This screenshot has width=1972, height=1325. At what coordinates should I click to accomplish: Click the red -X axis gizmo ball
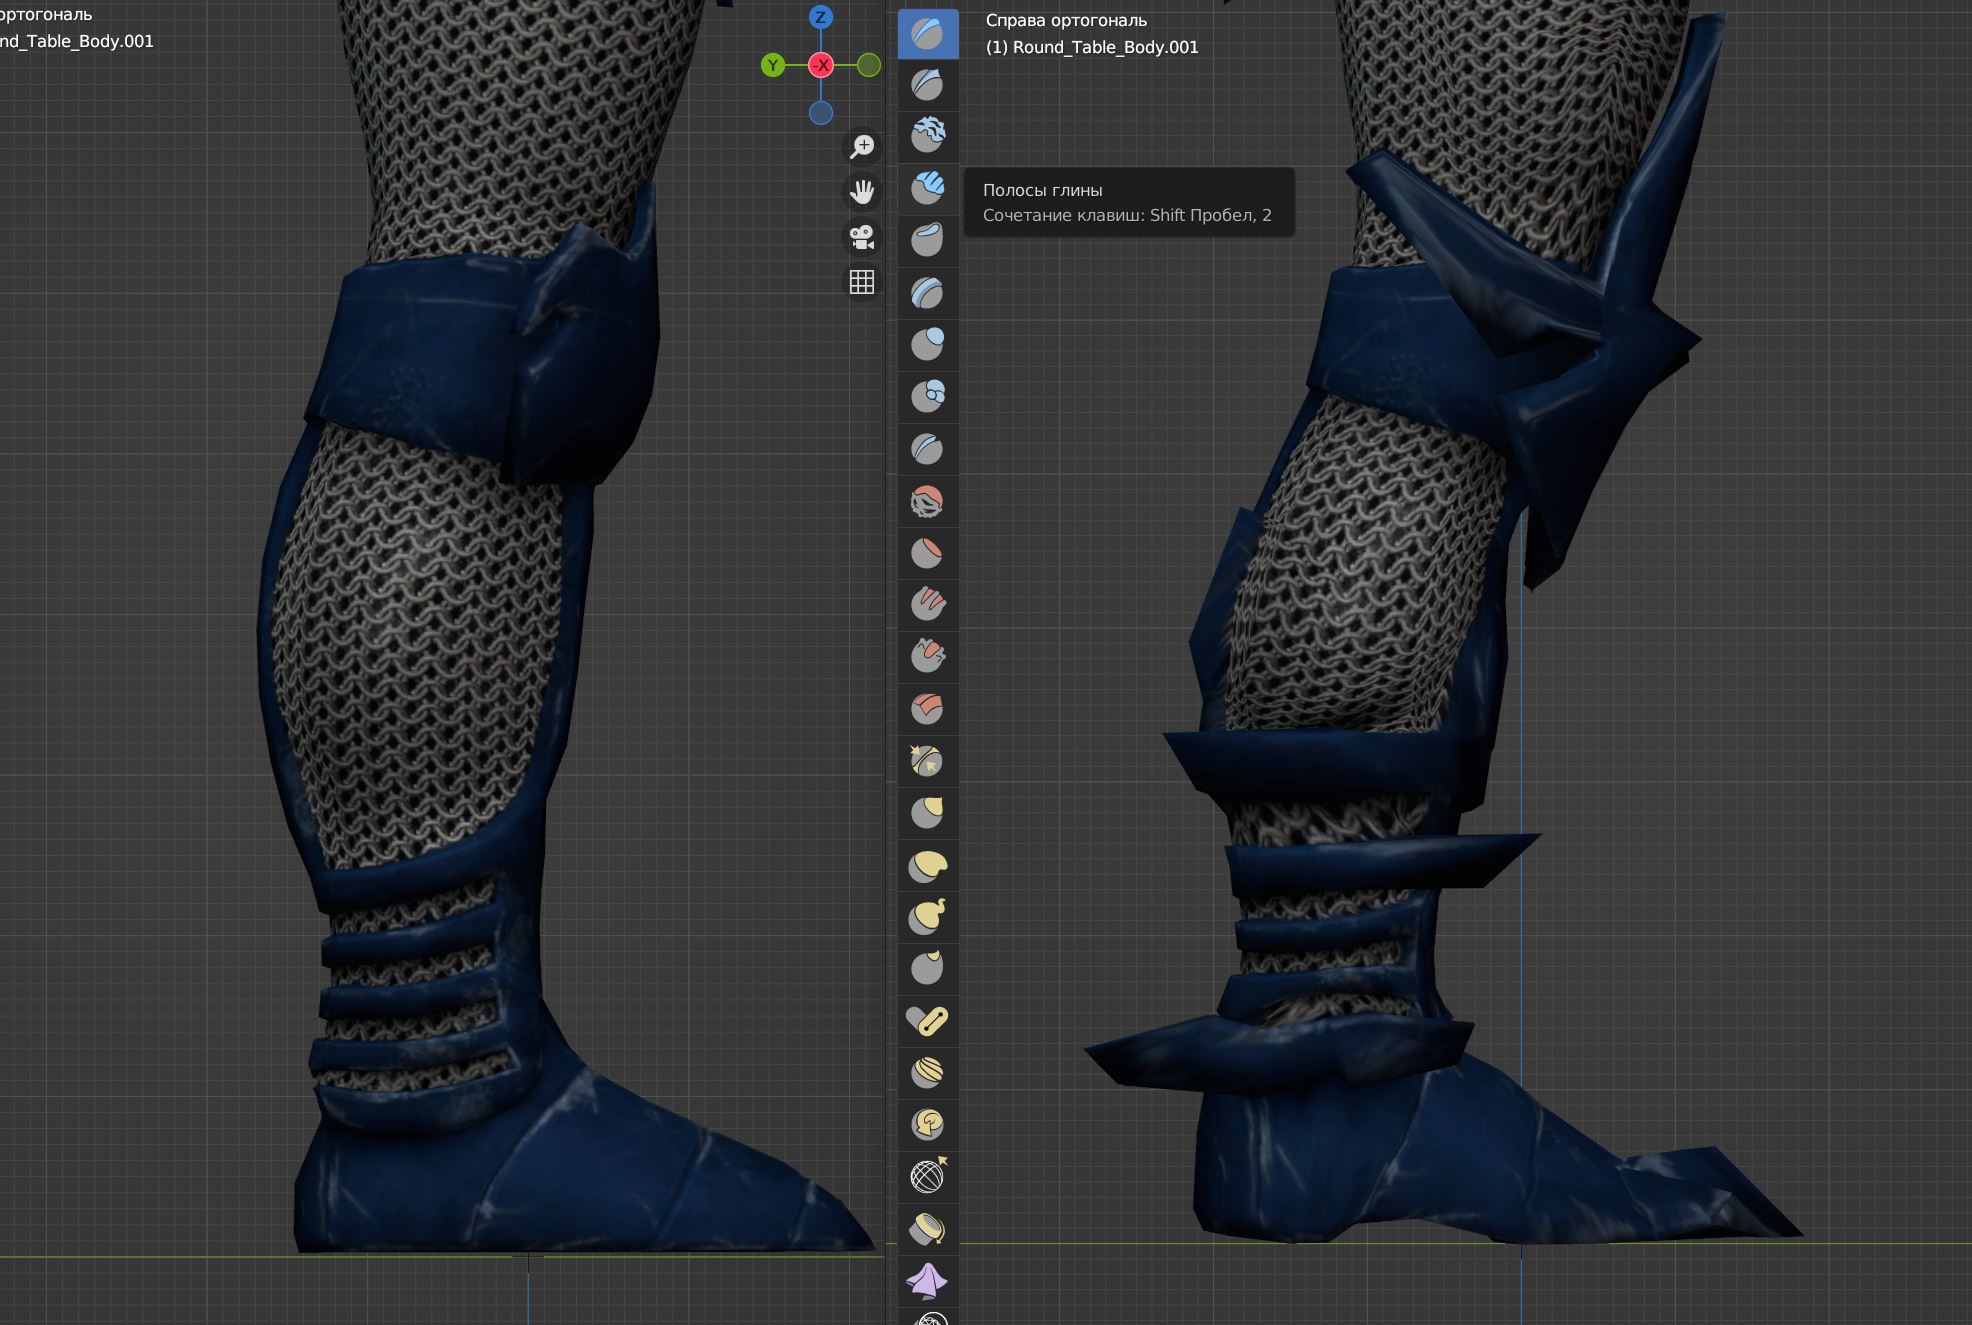(821, 65)
